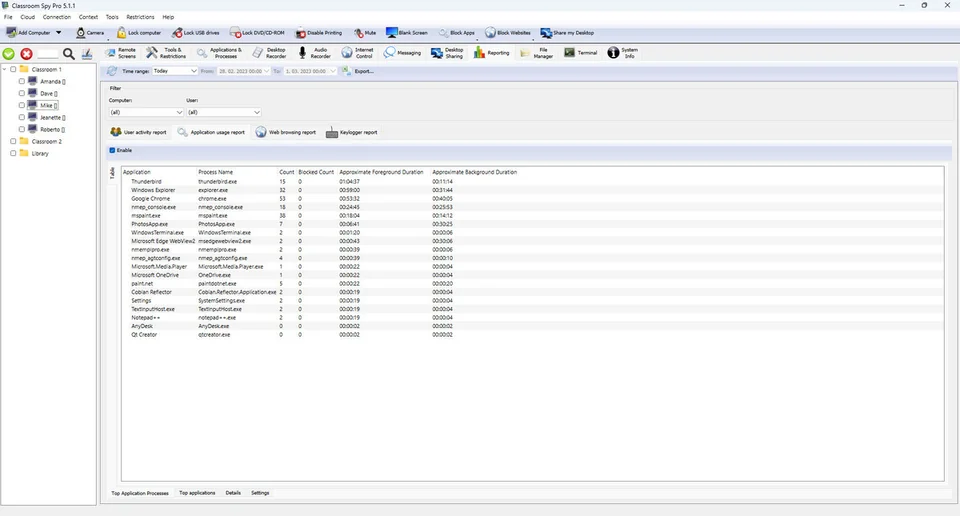Open the File menu
960x516 pixels.
8,17
